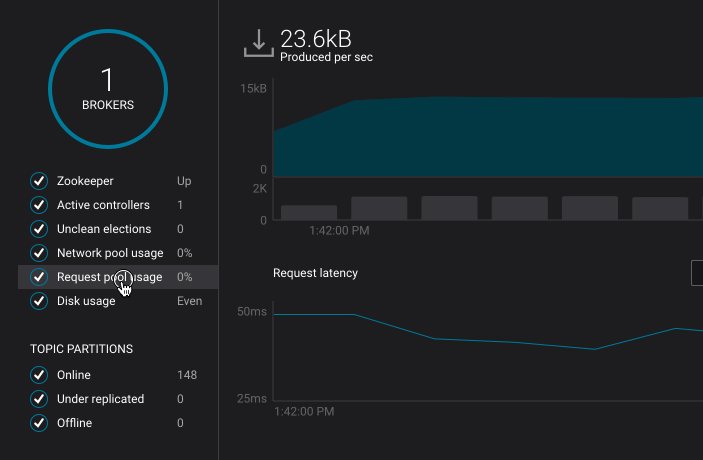Click the Active controllers check icon
703x460 pixels.
click(39, 205)
